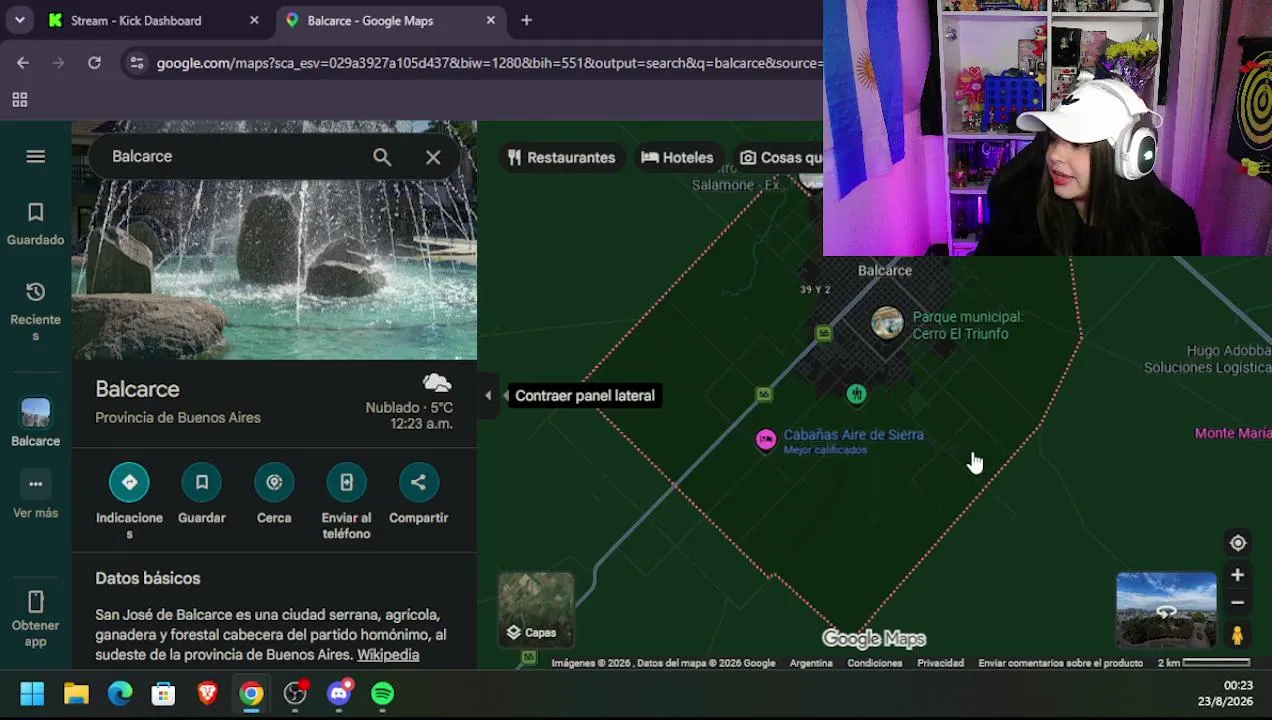
Task: Open Brave browser from taskbar
Action: point(207,694)
